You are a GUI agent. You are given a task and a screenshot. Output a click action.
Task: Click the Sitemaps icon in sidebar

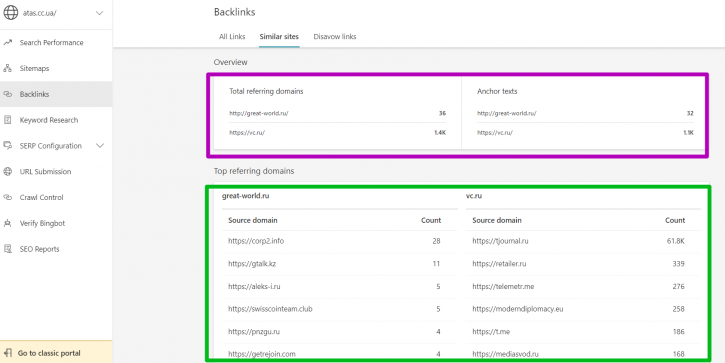point(7,68)
